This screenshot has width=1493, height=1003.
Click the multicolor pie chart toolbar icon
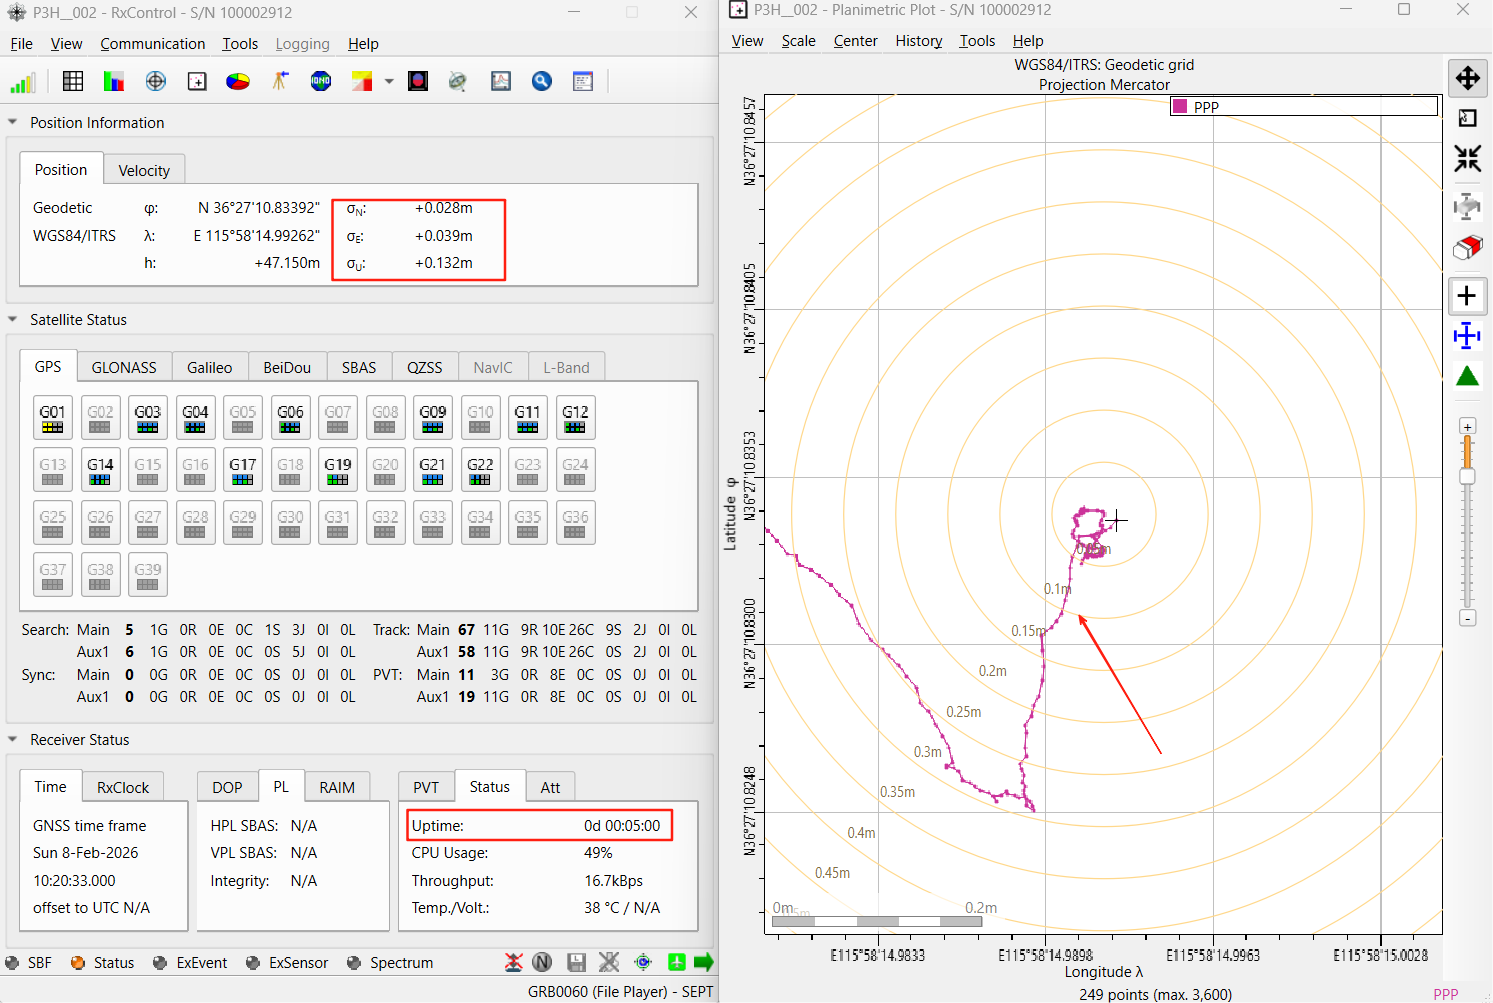[x=238, y=81]
